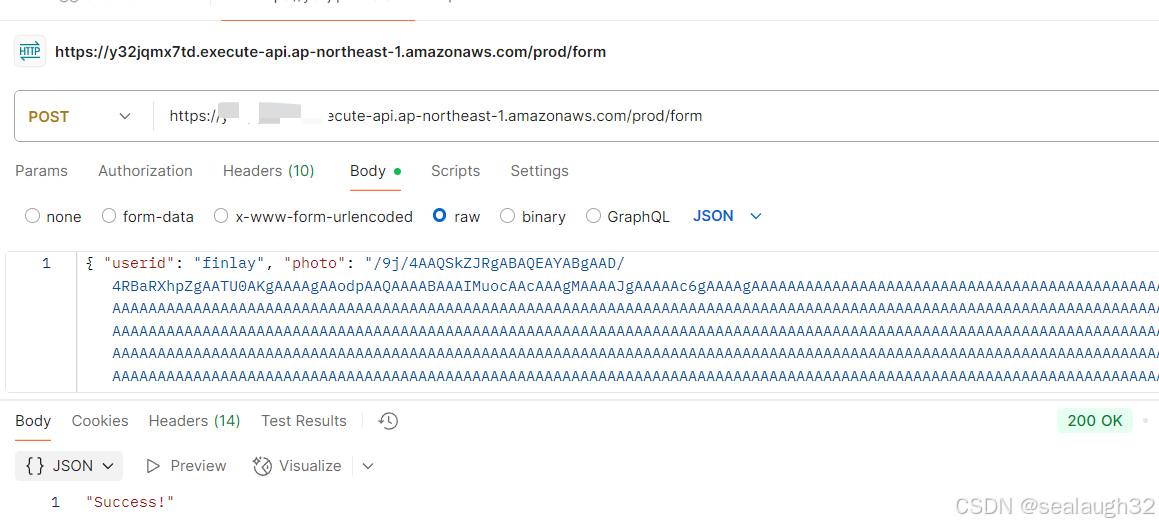The width and height of the screenshot is (1159, 526).
Task: Open the response Body tab
Action: click(33, 421)
